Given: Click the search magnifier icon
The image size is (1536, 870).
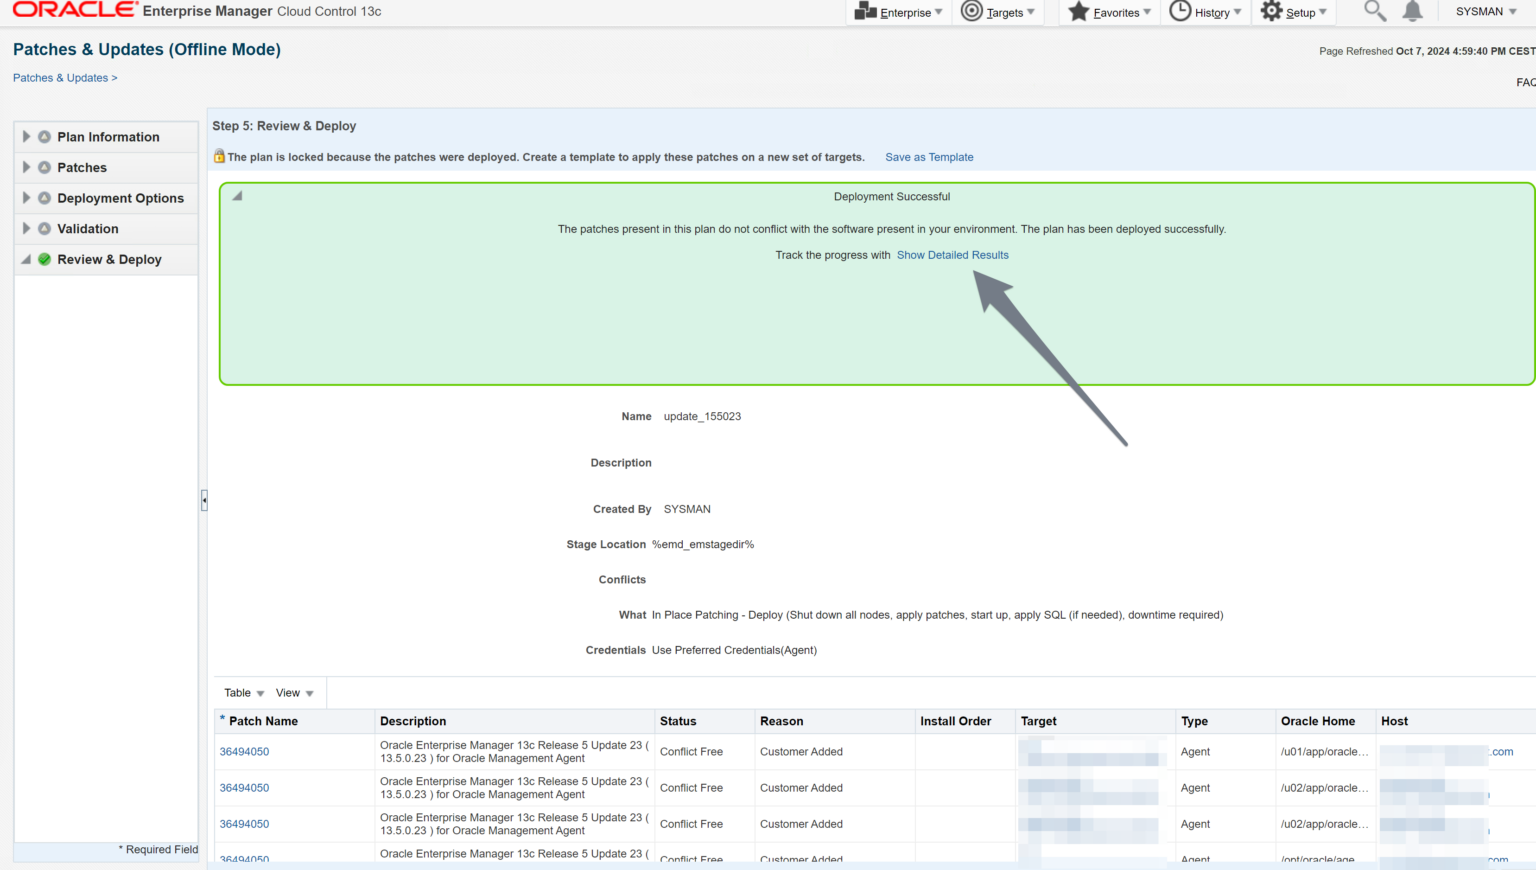Looking at the screenshot, I should 1375,11.
